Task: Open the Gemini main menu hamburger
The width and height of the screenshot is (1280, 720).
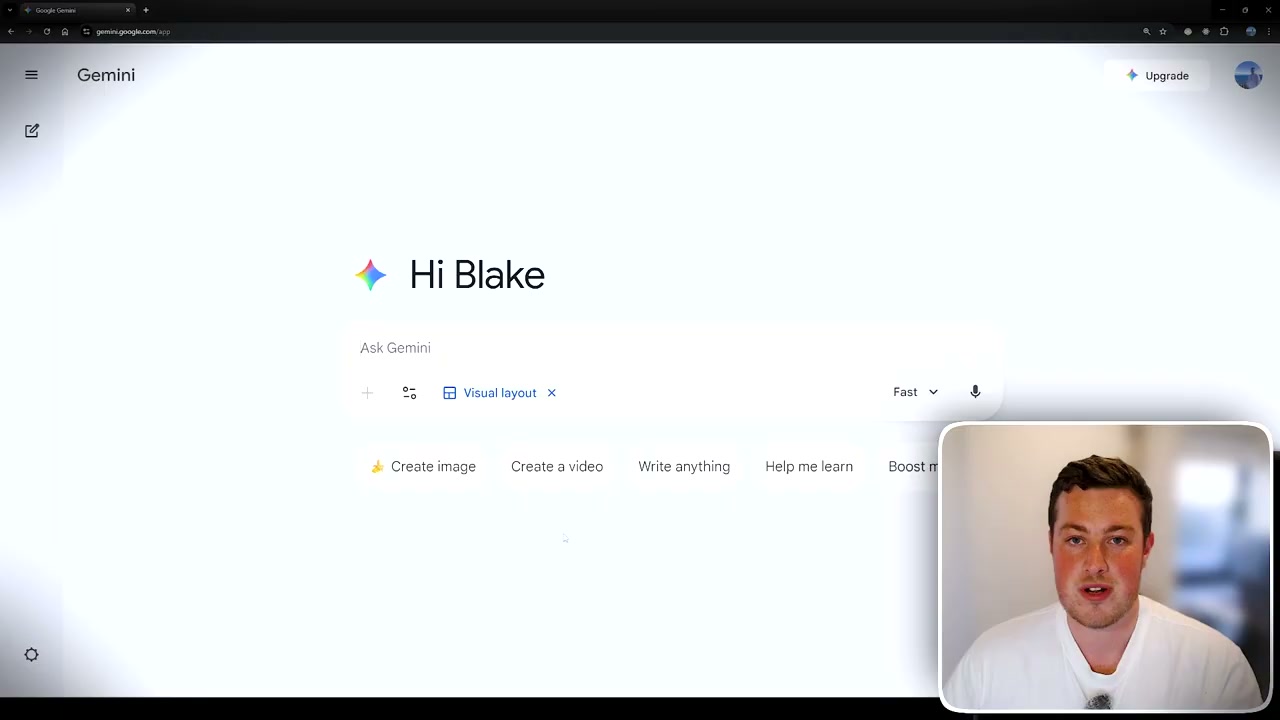Action: pyautogui.click(x=31, y=75)
